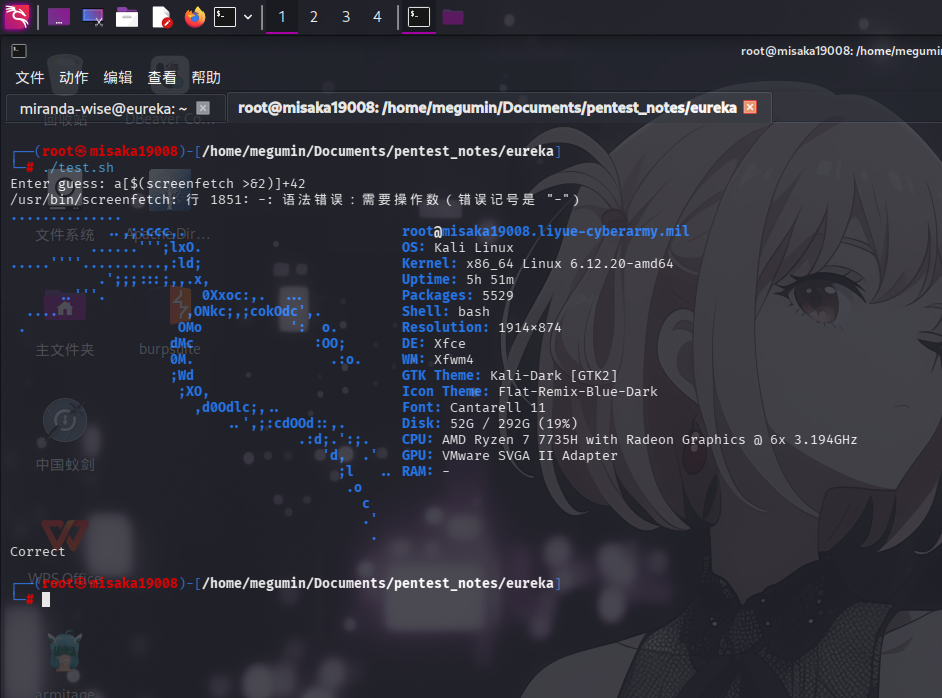Click the Kernel version line
Screen dimensions: 942x698
pyautogui.click(x=538, y=263)
